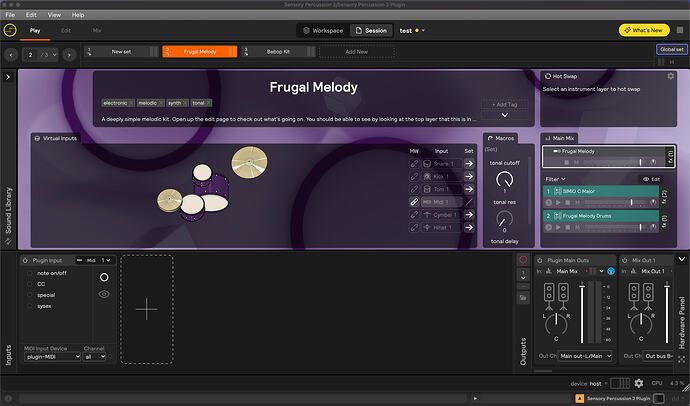Open the set number 2/3 dropdown

[x=40, y=55]
